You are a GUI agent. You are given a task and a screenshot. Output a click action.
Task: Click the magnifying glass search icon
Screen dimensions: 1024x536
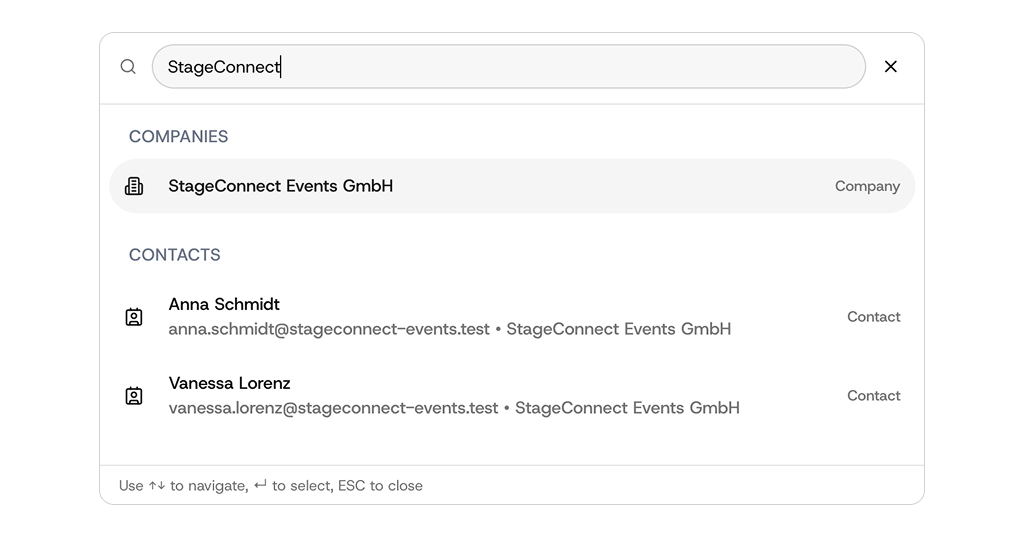tap(128, 67)
